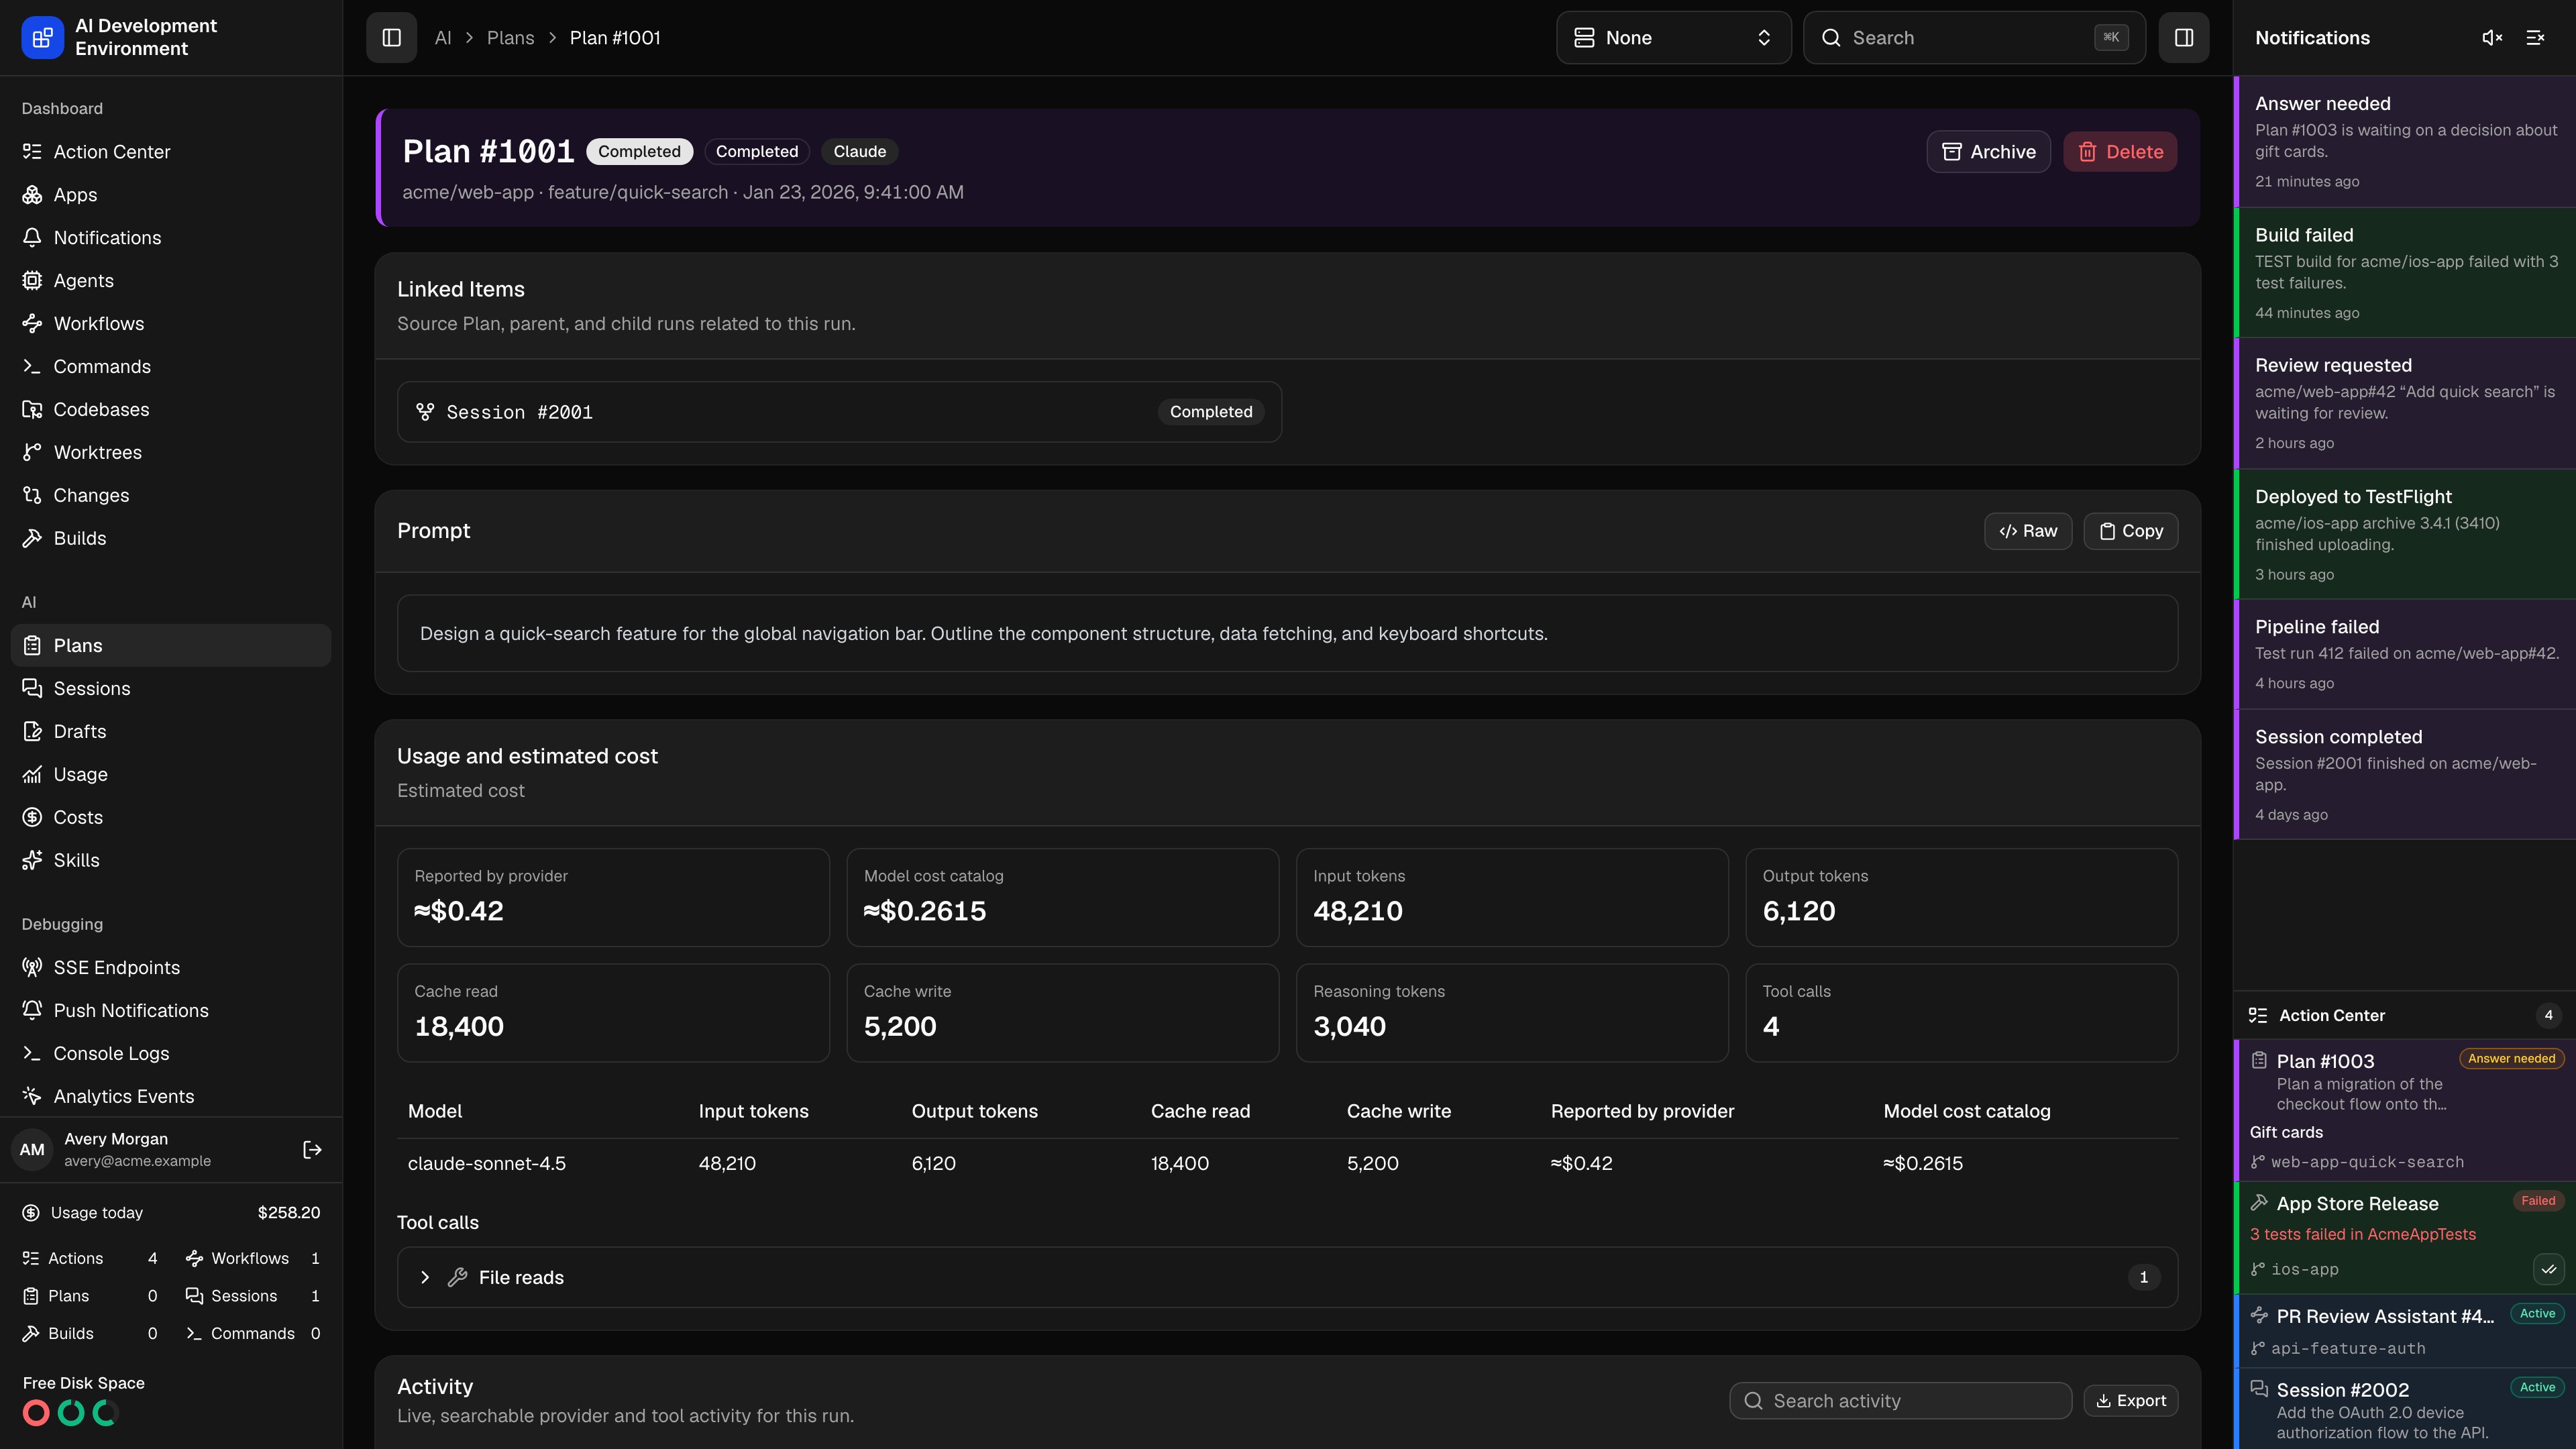
Task: Click the Codebases icon in sidebar
Action: tap(32, 410)
